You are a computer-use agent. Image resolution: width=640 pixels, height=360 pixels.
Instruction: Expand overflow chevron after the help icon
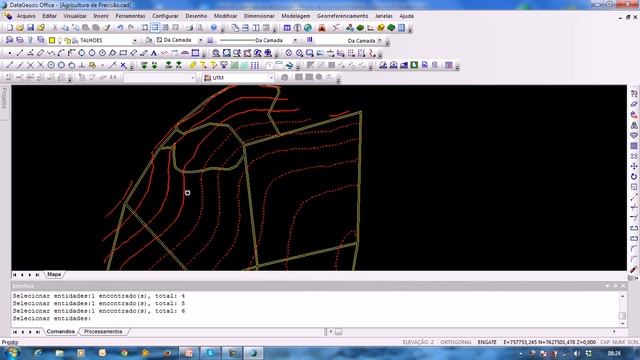[222, 29]
